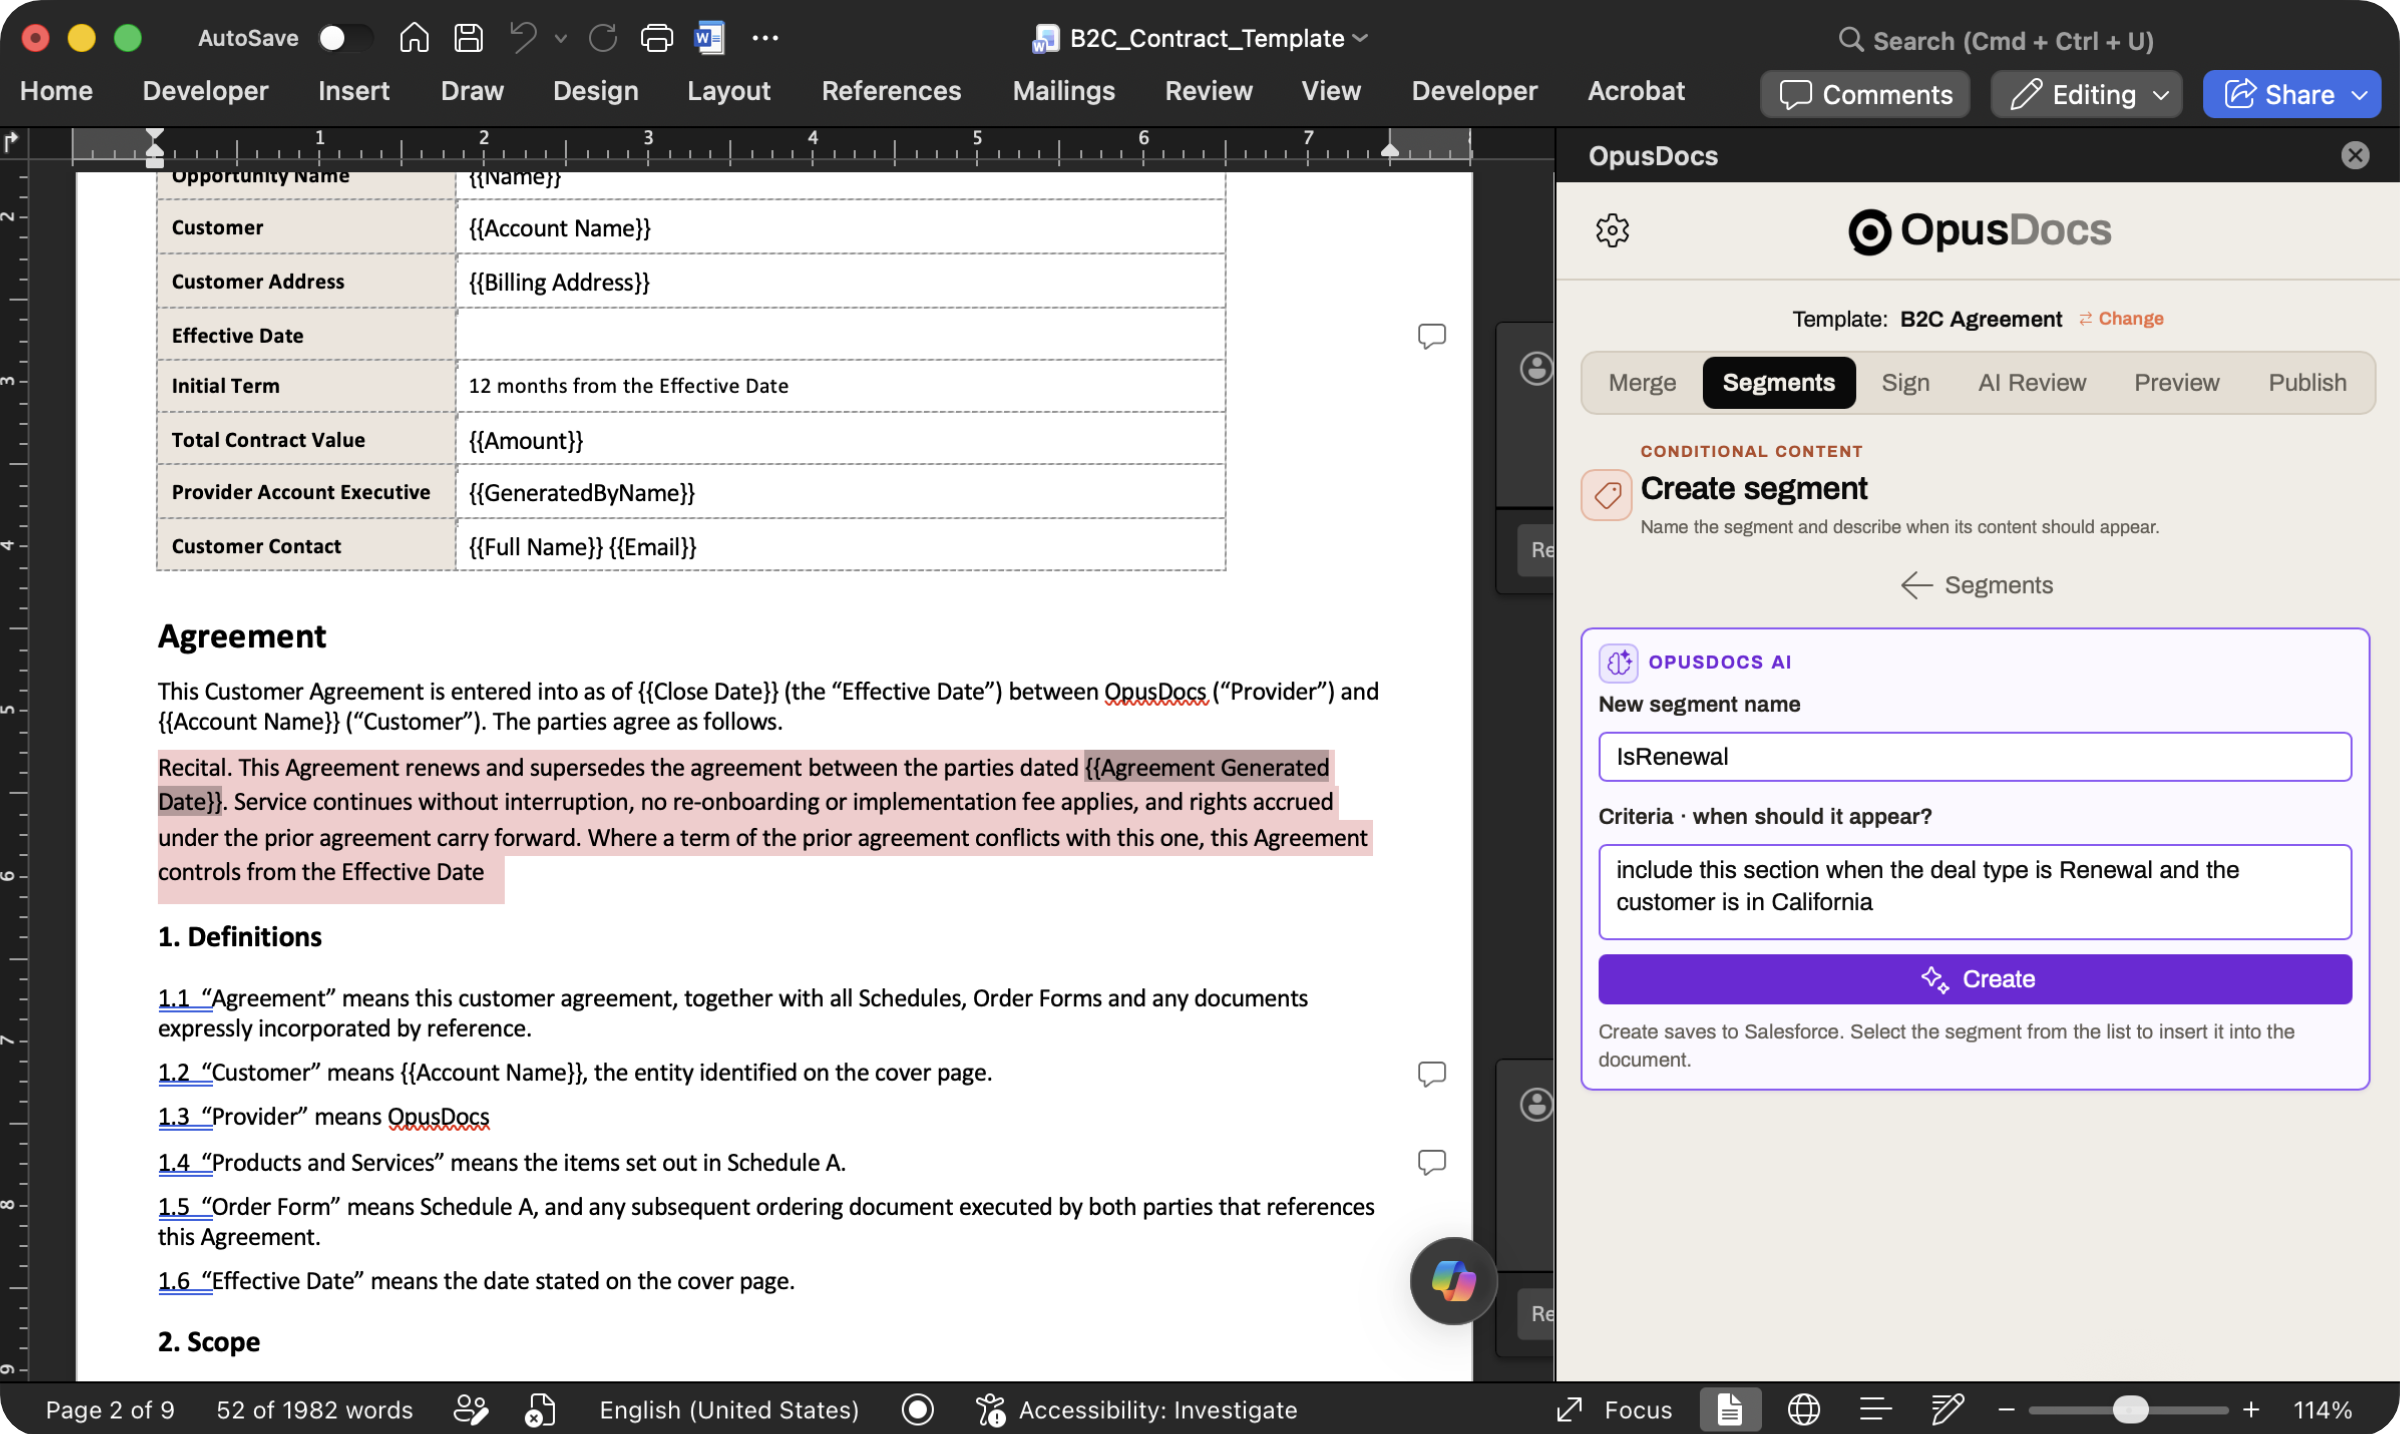This screenshot has height=1434, width=2400.
Task: Click the Home icon in title bar
Action: click(414, 38)
